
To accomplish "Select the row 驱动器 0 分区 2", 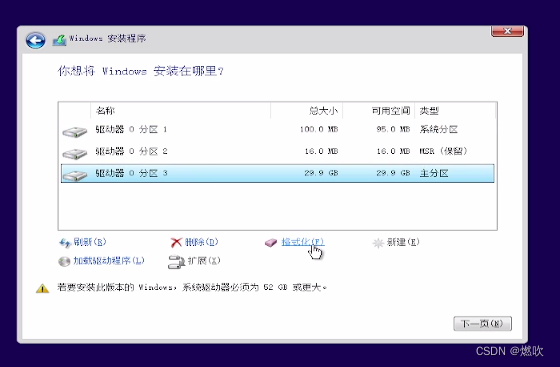I will pyautogui.click(x=278, y=151).
